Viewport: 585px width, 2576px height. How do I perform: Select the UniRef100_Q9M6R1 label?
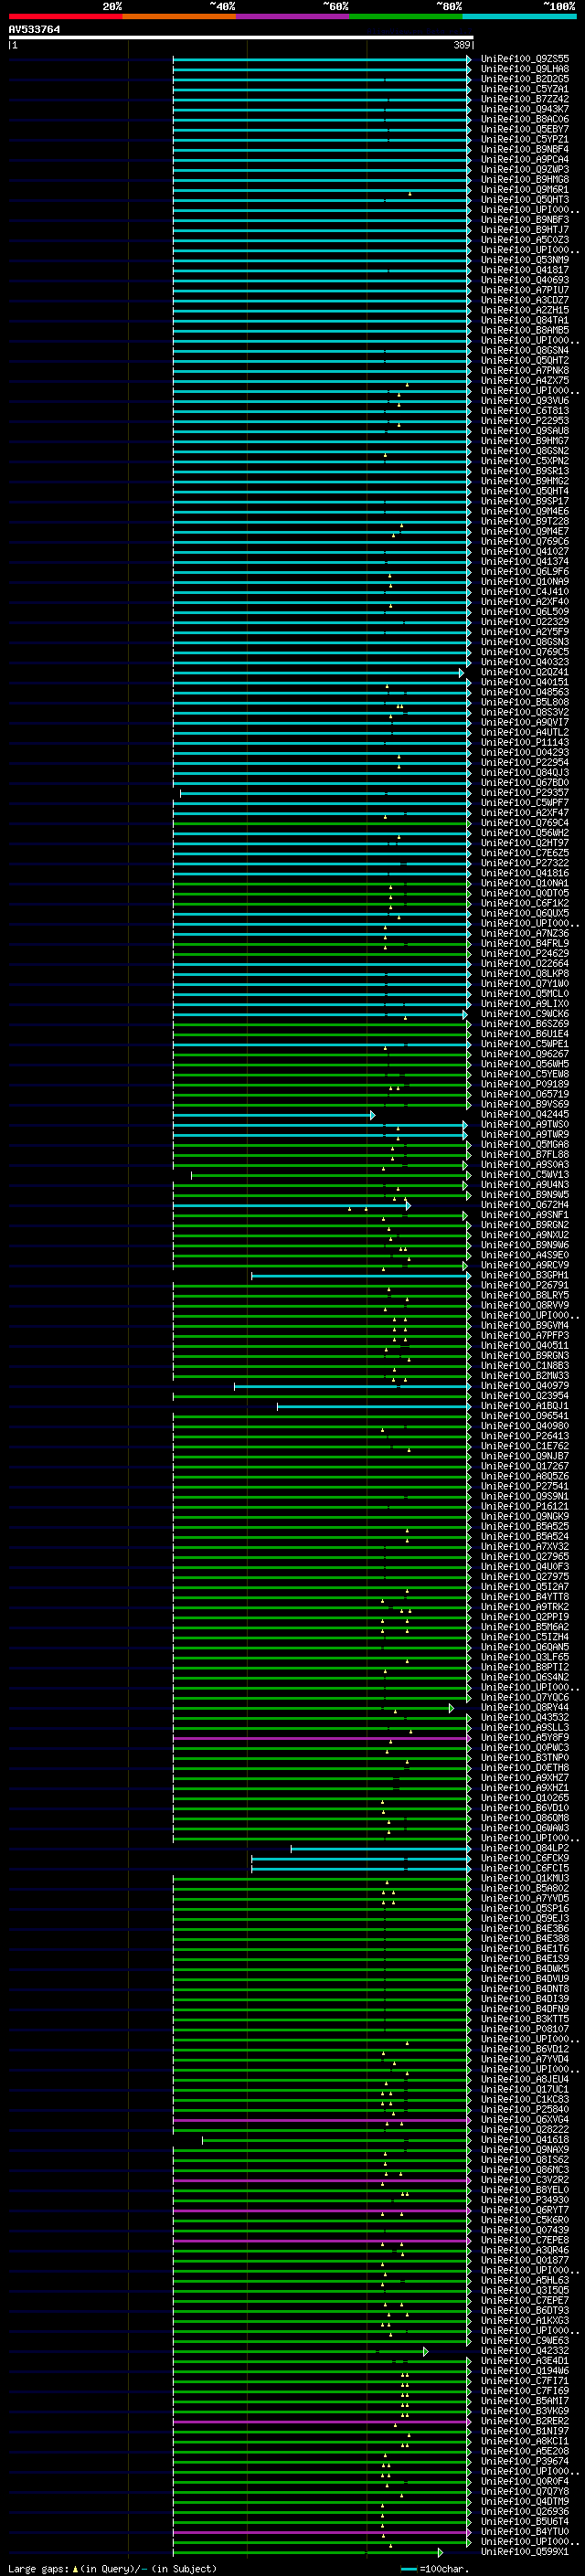pyautogui.click(x=525, y=190)
